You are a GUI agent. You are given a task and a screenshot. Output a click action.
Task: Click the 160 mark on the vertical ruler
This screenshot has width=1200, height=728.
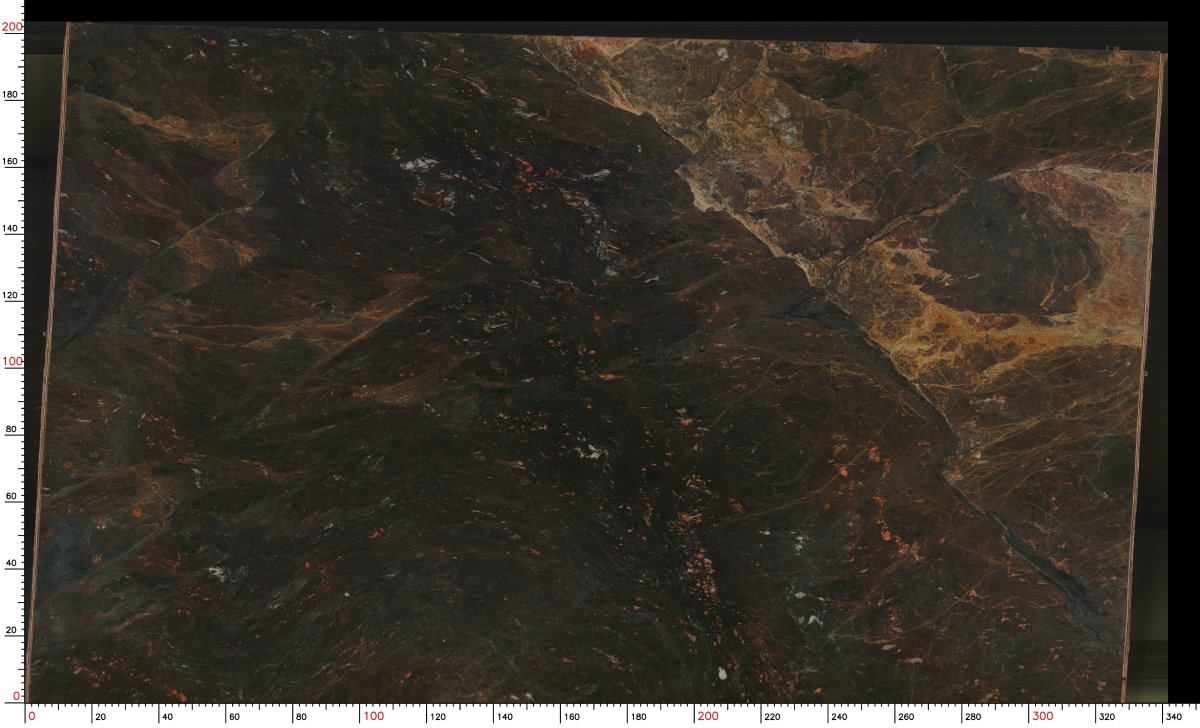click(x=12, y=162)
